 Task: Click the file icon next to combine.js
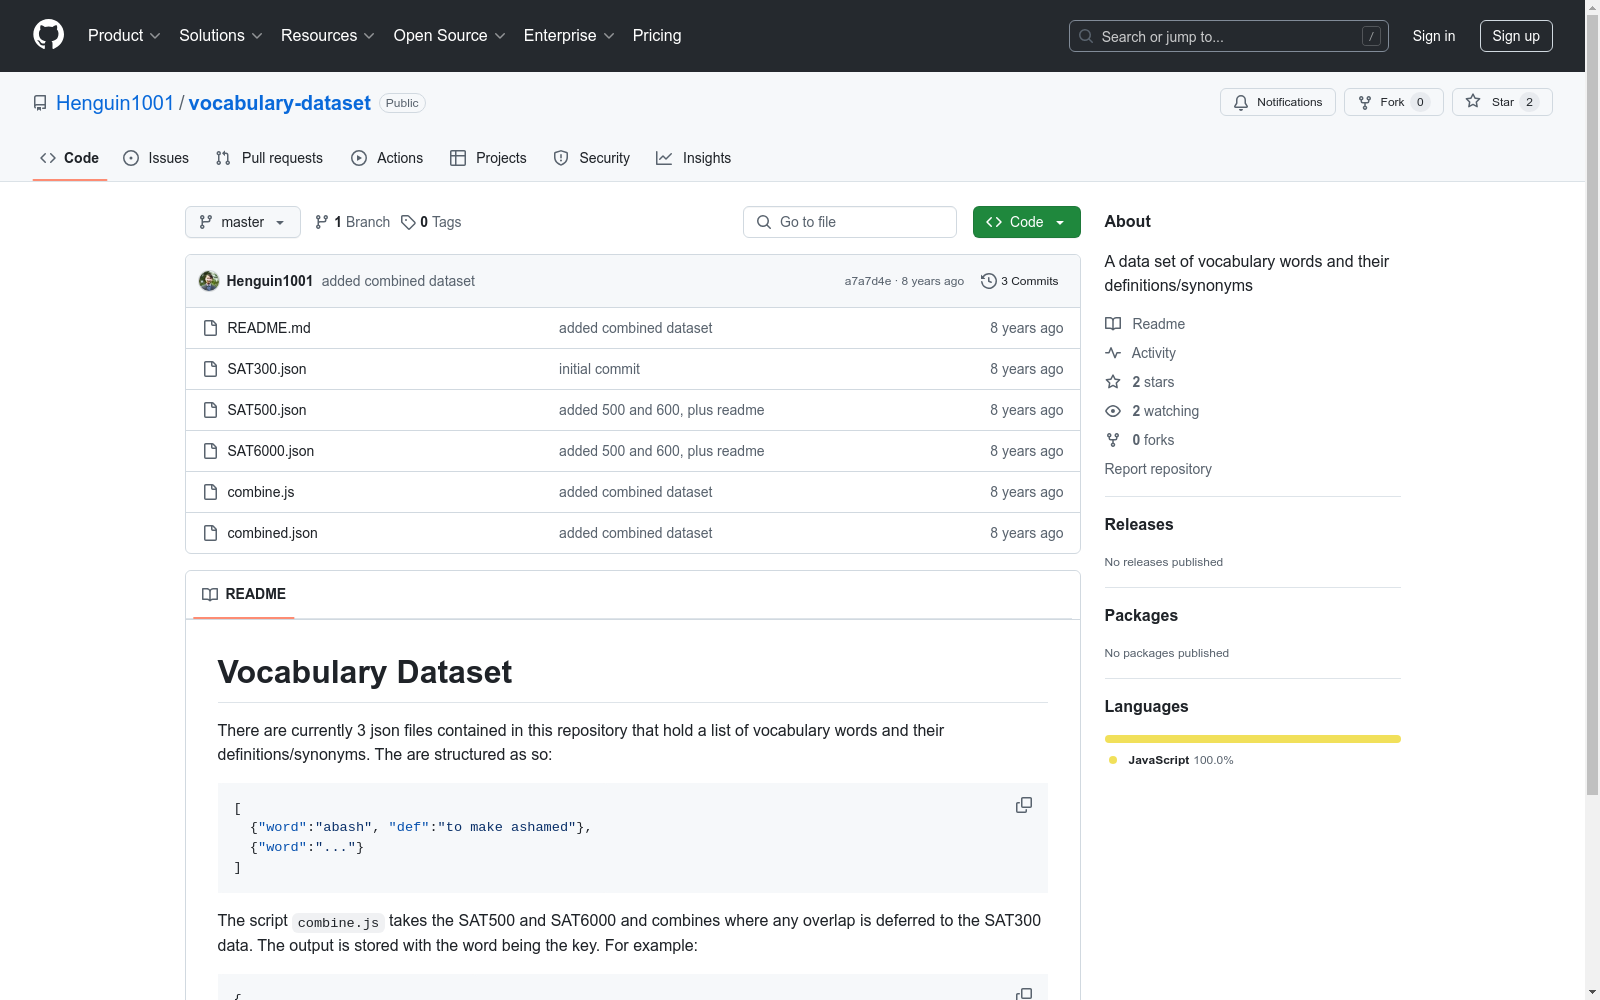point(210,492)
